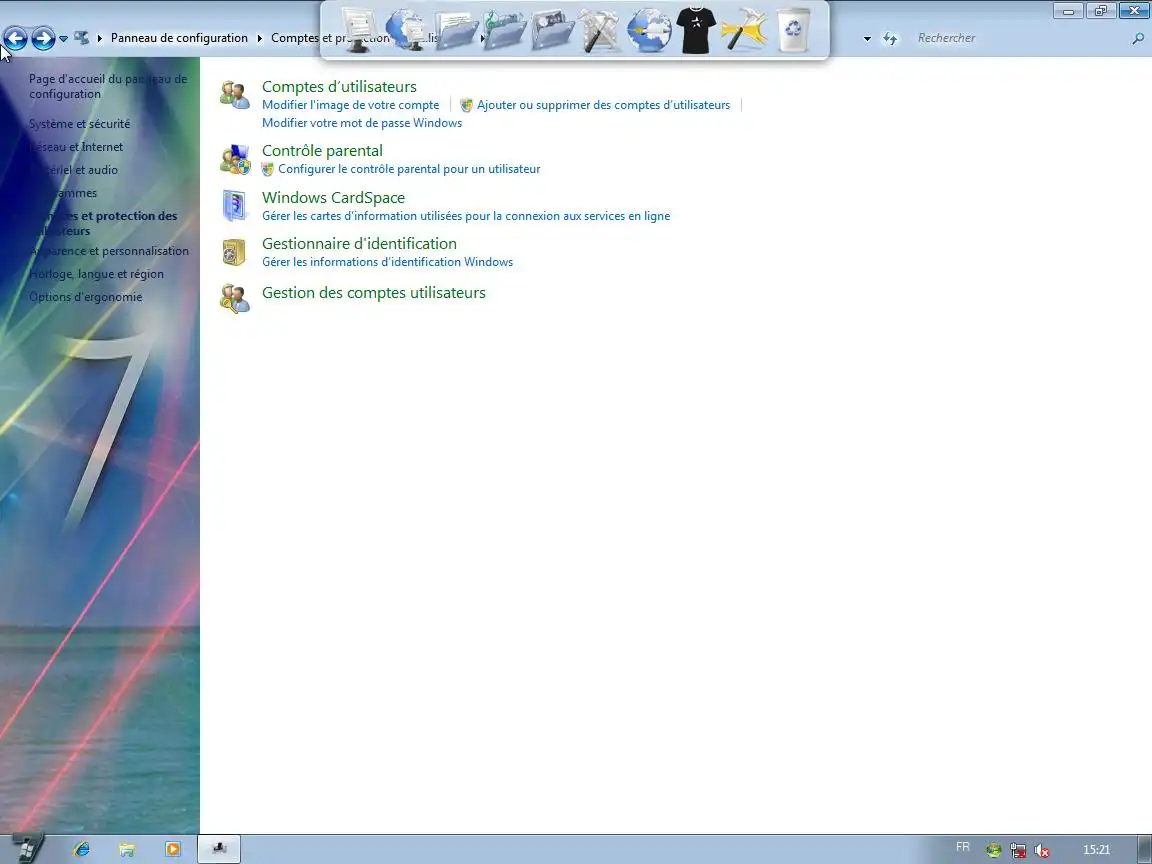Go back with the Back arrow button
The height and width of the screenshot is (864, 1152).
15,38
